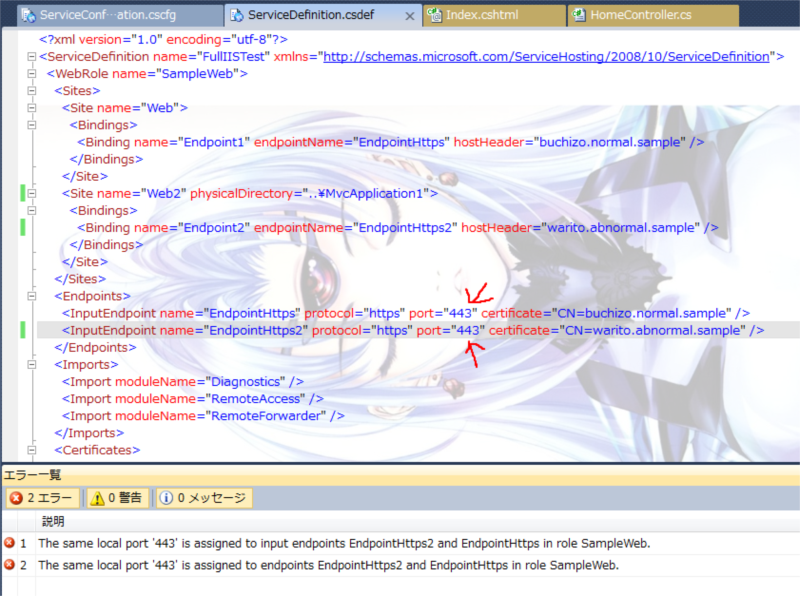Select error 2 about endpoints in SampleWeb

[x=329, y=565]
